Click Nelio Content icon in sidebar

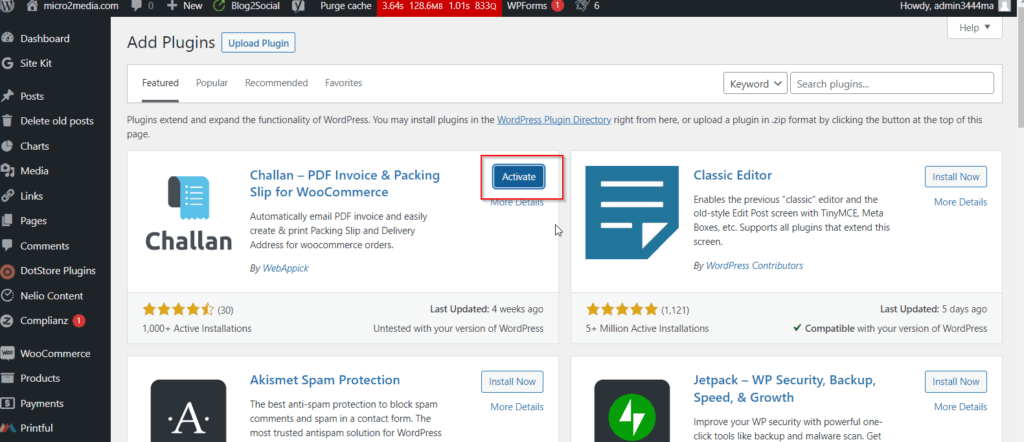point(8,296)
